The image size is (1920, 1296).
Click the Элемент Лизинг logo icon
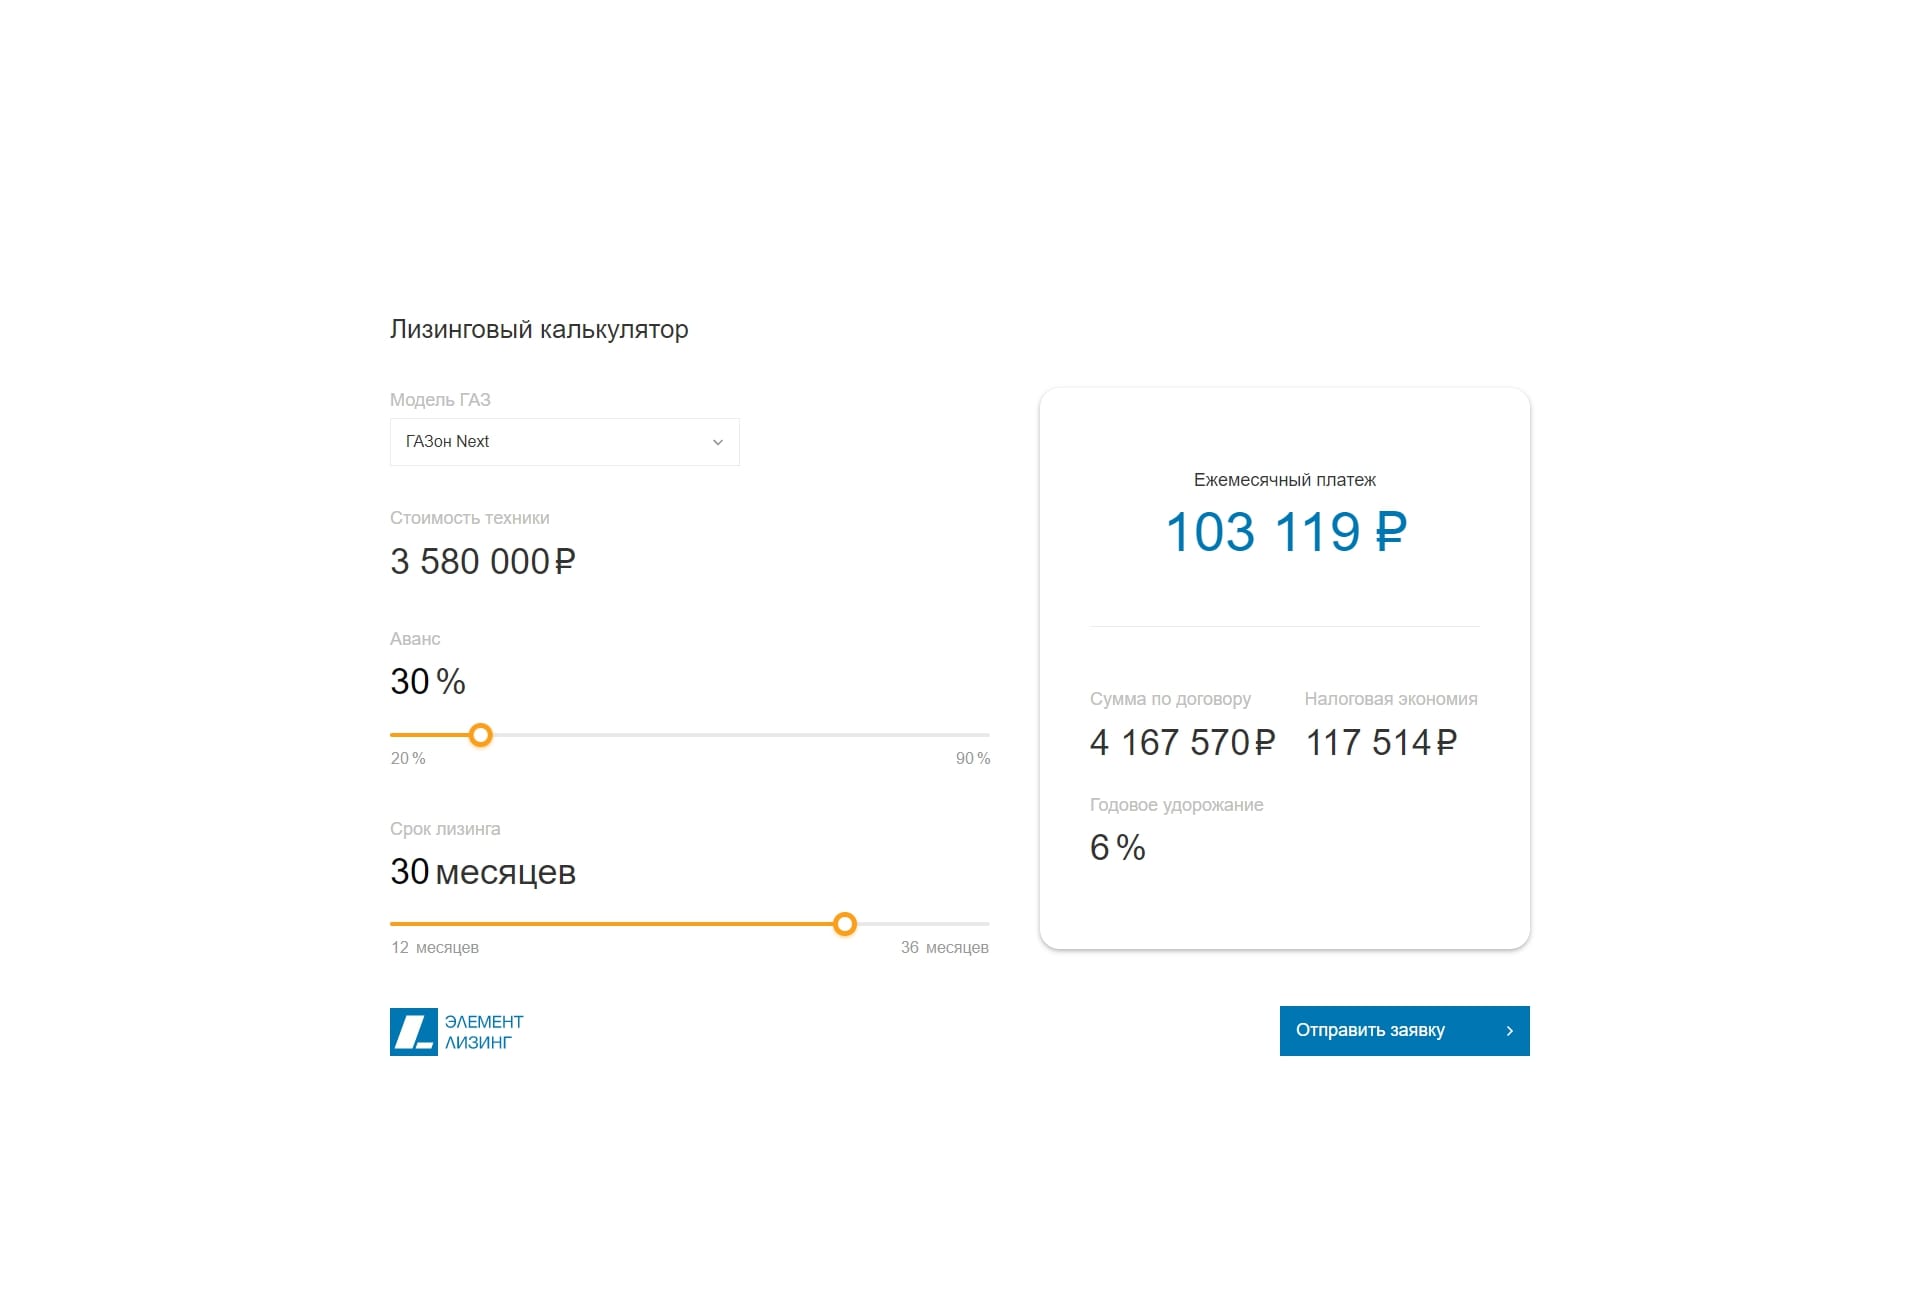pyautogui.click(x=413, y=1031)
